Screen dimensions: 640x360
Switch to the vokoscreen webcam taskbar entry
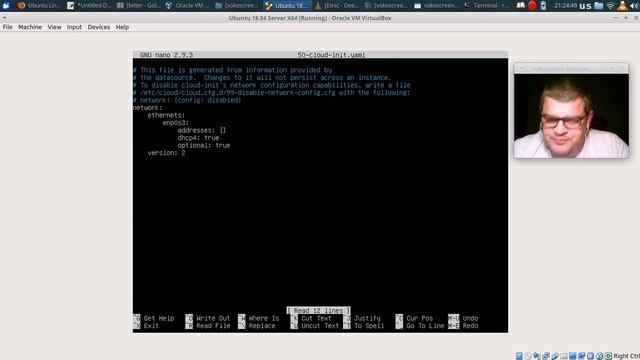pyautogui.click(x=437, y=5)
